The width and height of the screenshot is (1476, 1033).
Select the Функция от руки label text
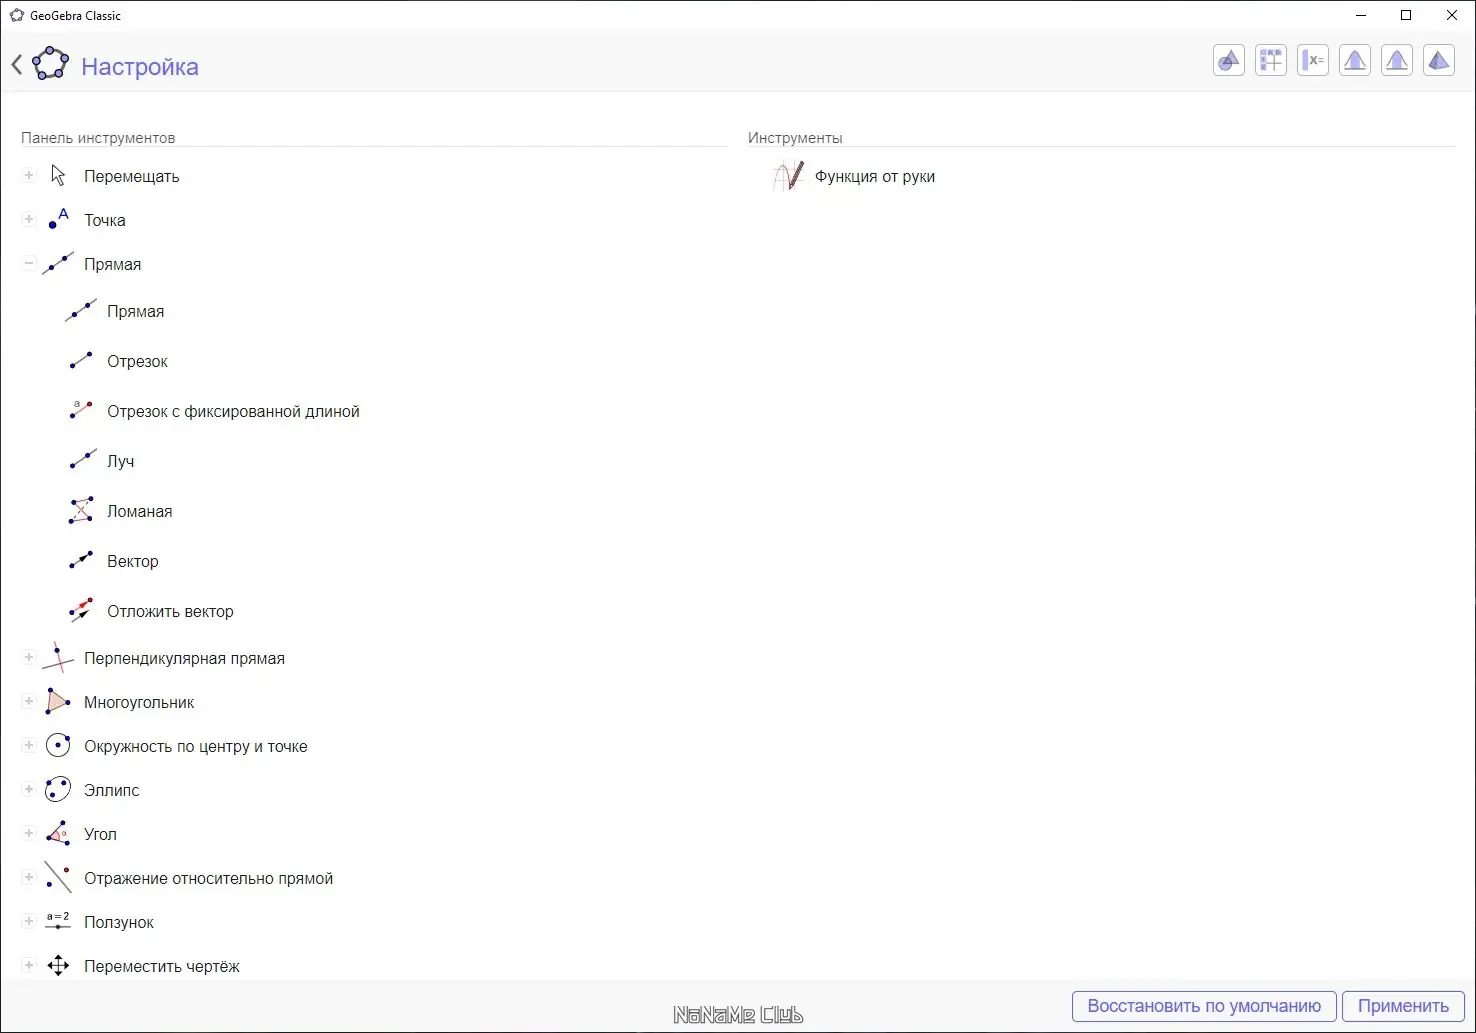[875, 177]
